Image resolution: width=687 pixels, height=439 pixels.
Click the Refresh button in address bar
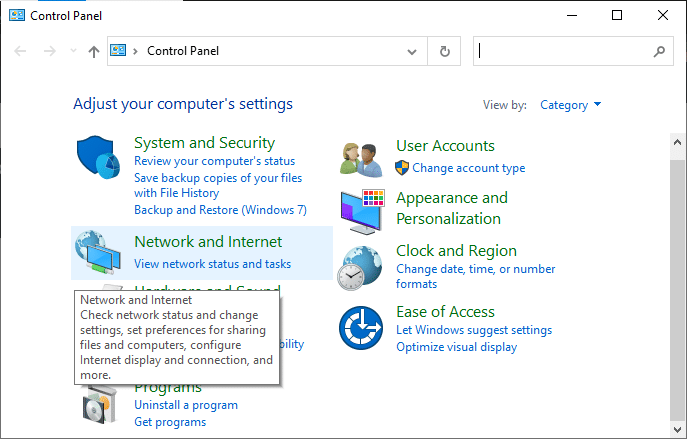point(444,51)
